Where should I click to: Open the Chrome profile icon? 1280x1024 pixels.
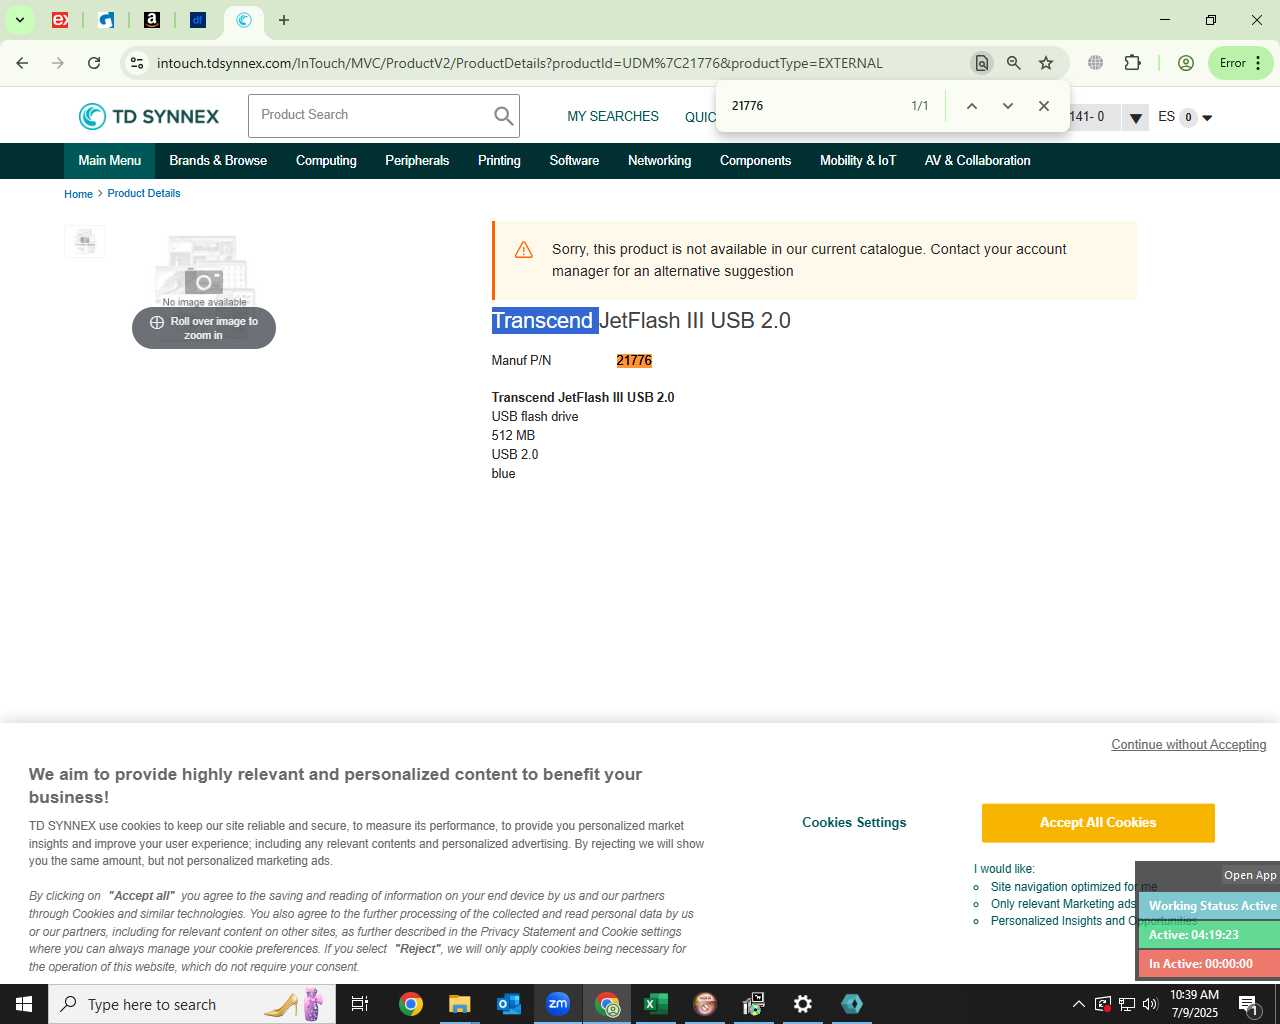(1186, 63)
